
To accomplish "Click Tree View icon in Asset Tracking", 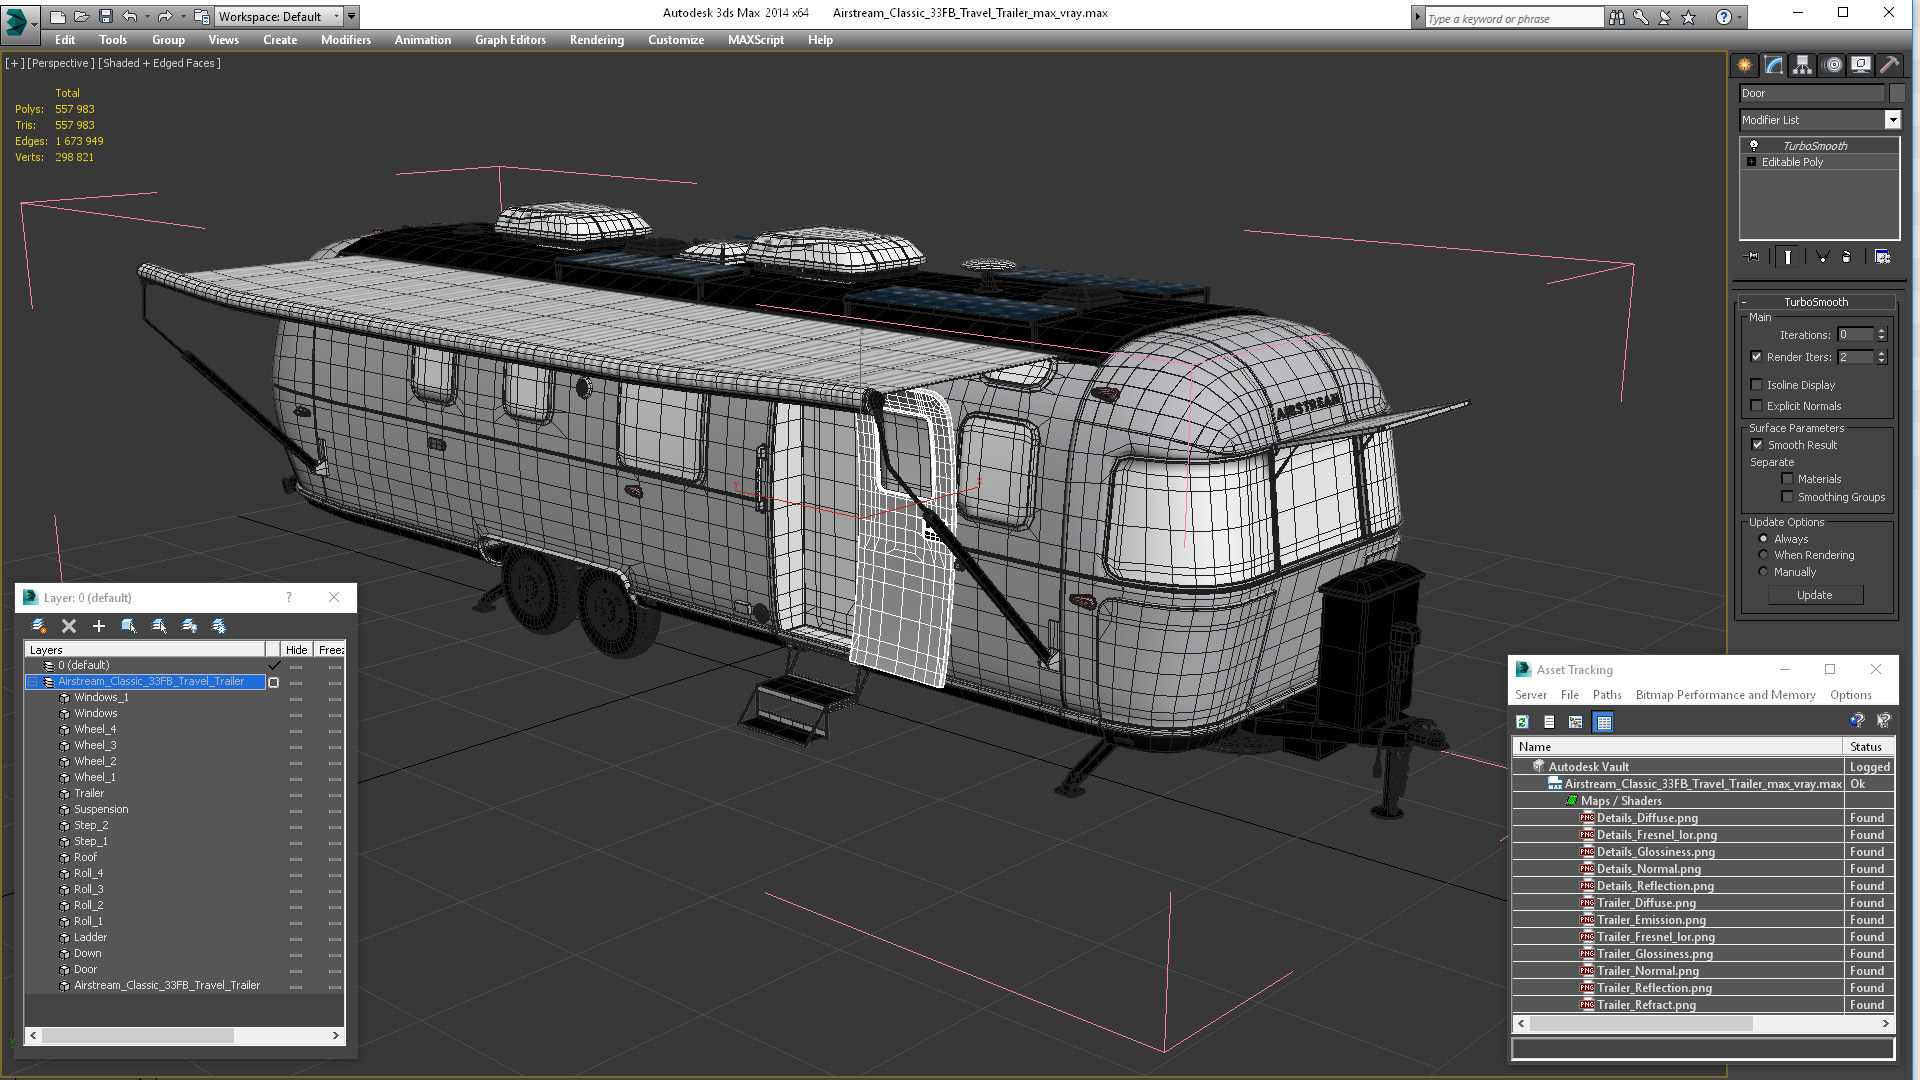I will coord(1575,722).
